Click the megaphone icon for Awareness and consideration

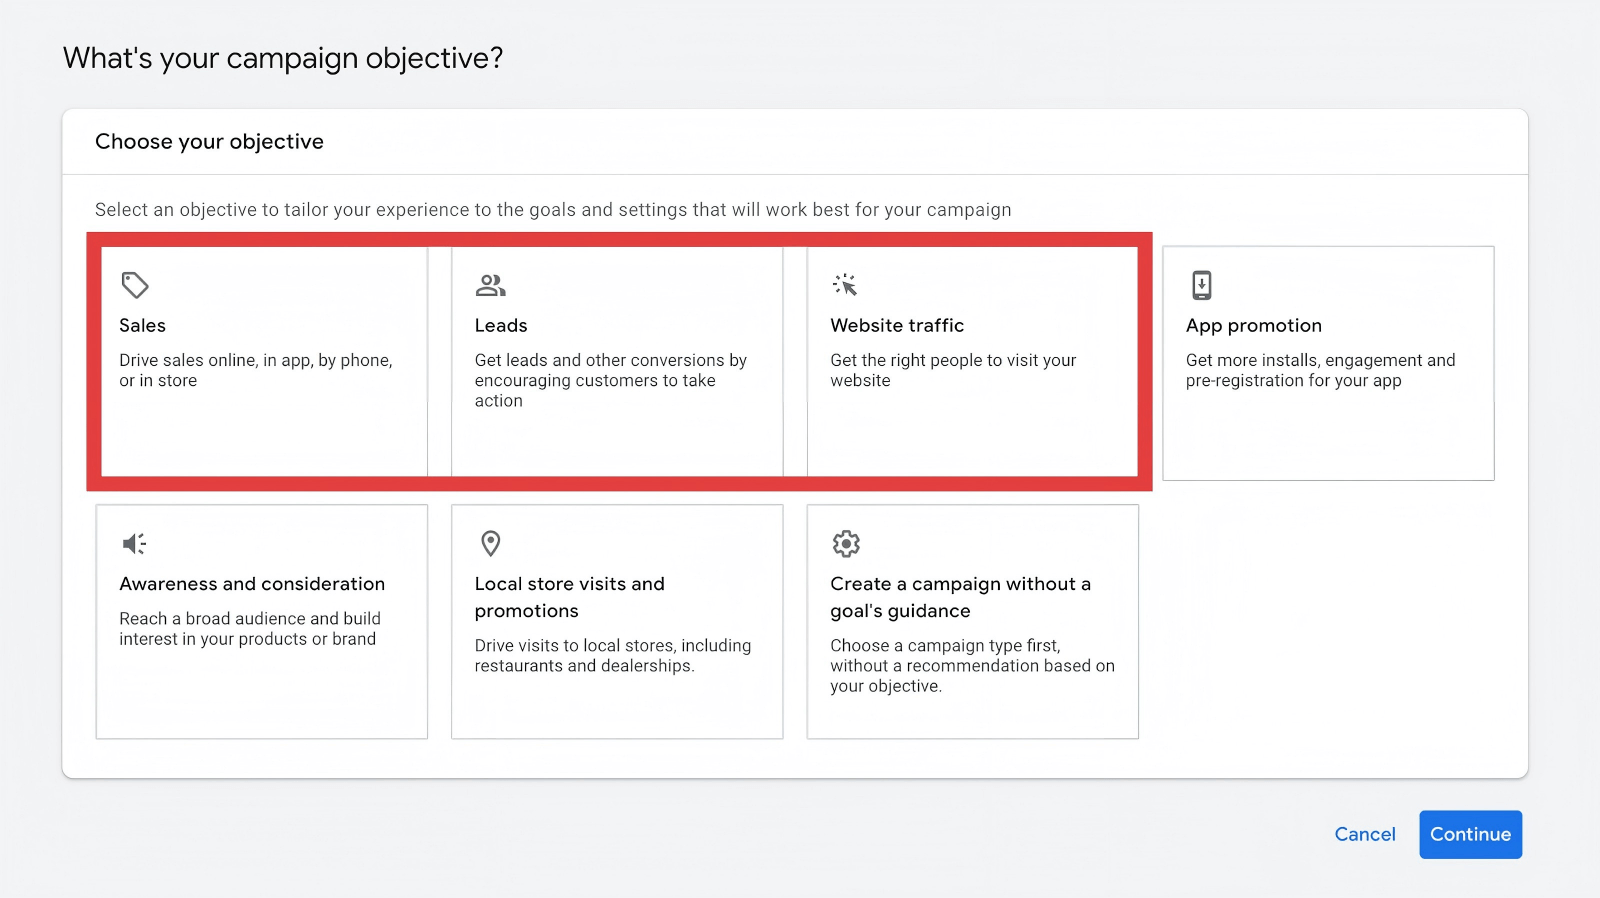coord(134,543)
